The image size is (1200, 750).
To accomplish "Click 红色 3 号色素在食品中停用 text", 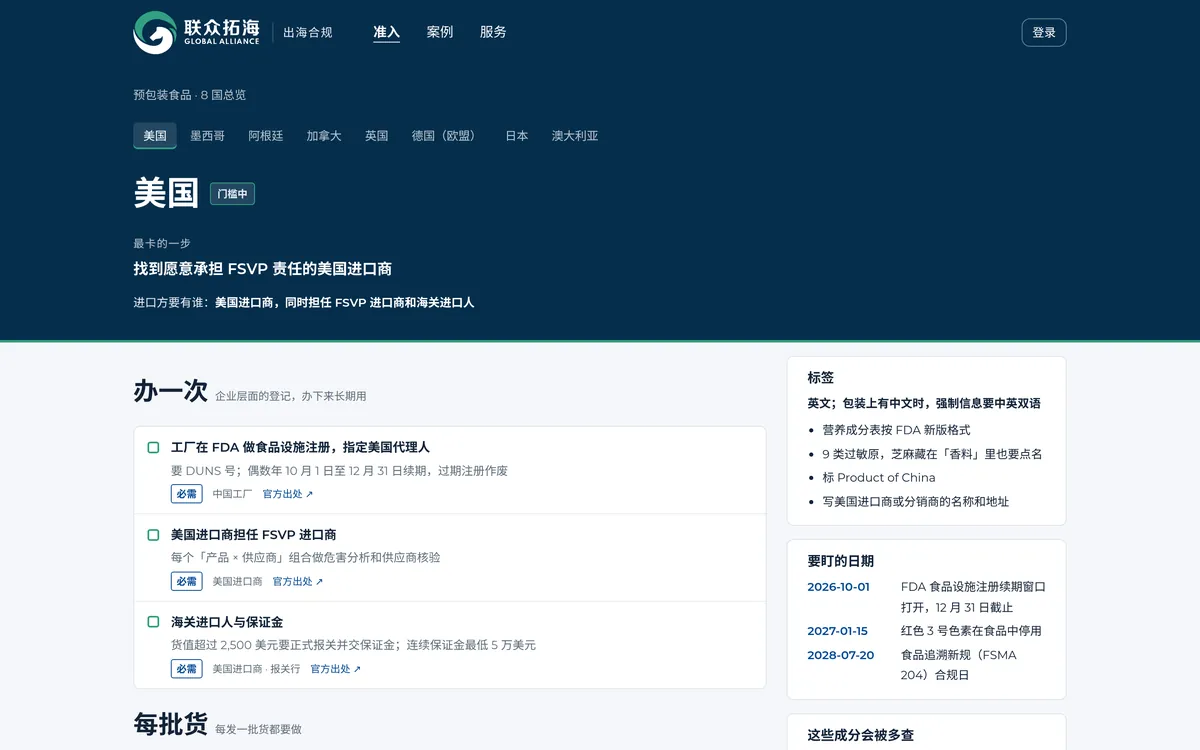I will 971,631.
